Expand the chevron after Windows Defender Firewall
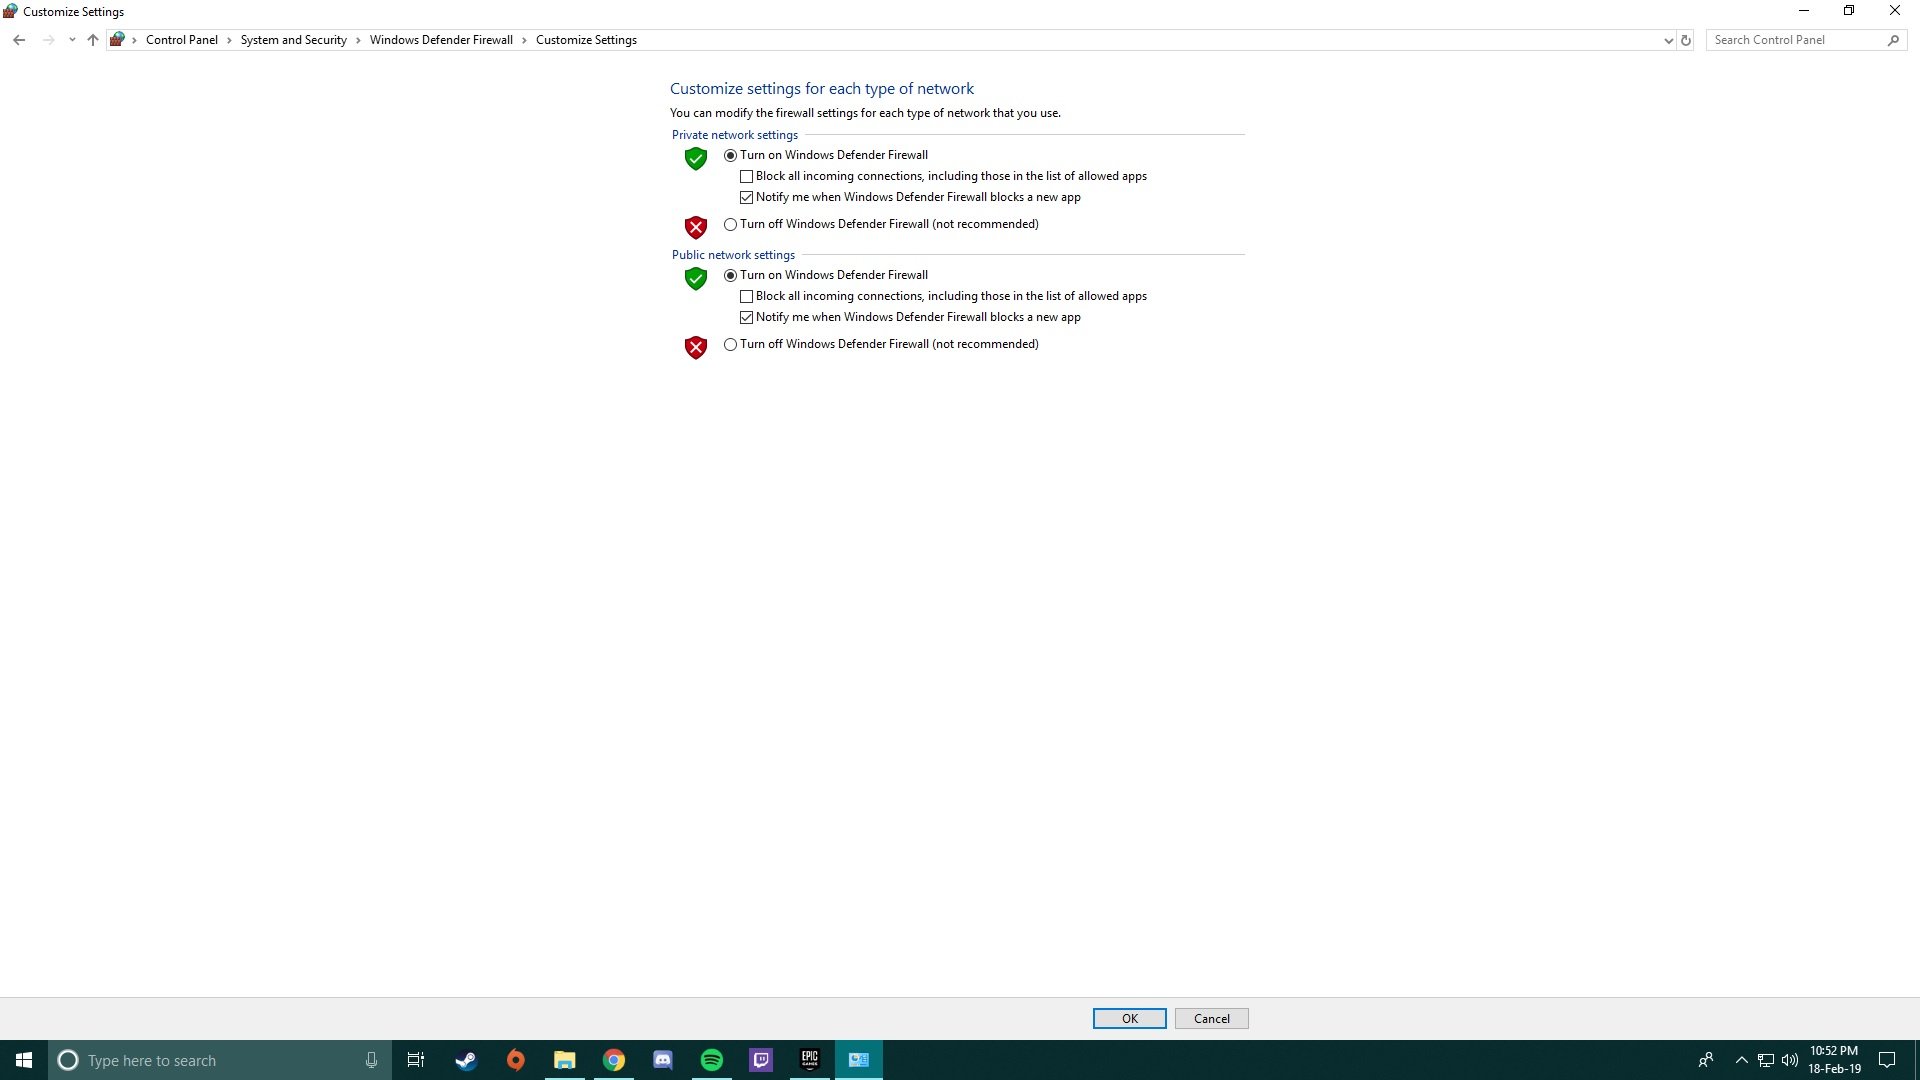 coord(524,40)
